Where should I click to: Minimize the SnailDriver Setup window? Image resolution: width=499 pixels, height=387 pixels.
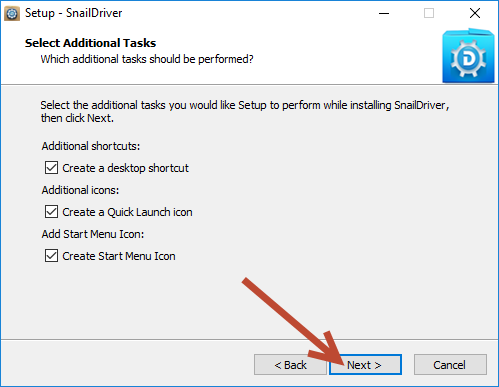384,13
